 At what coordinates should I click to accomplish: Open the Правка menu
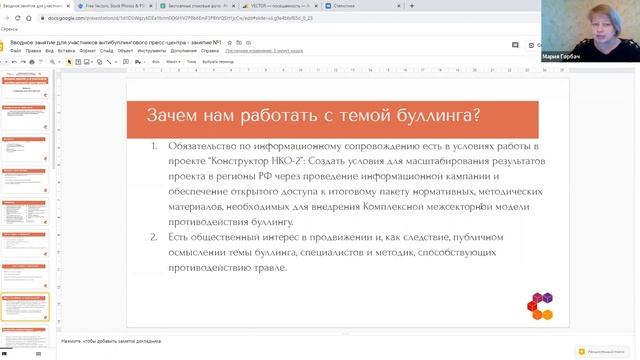(x=33, y=51)
